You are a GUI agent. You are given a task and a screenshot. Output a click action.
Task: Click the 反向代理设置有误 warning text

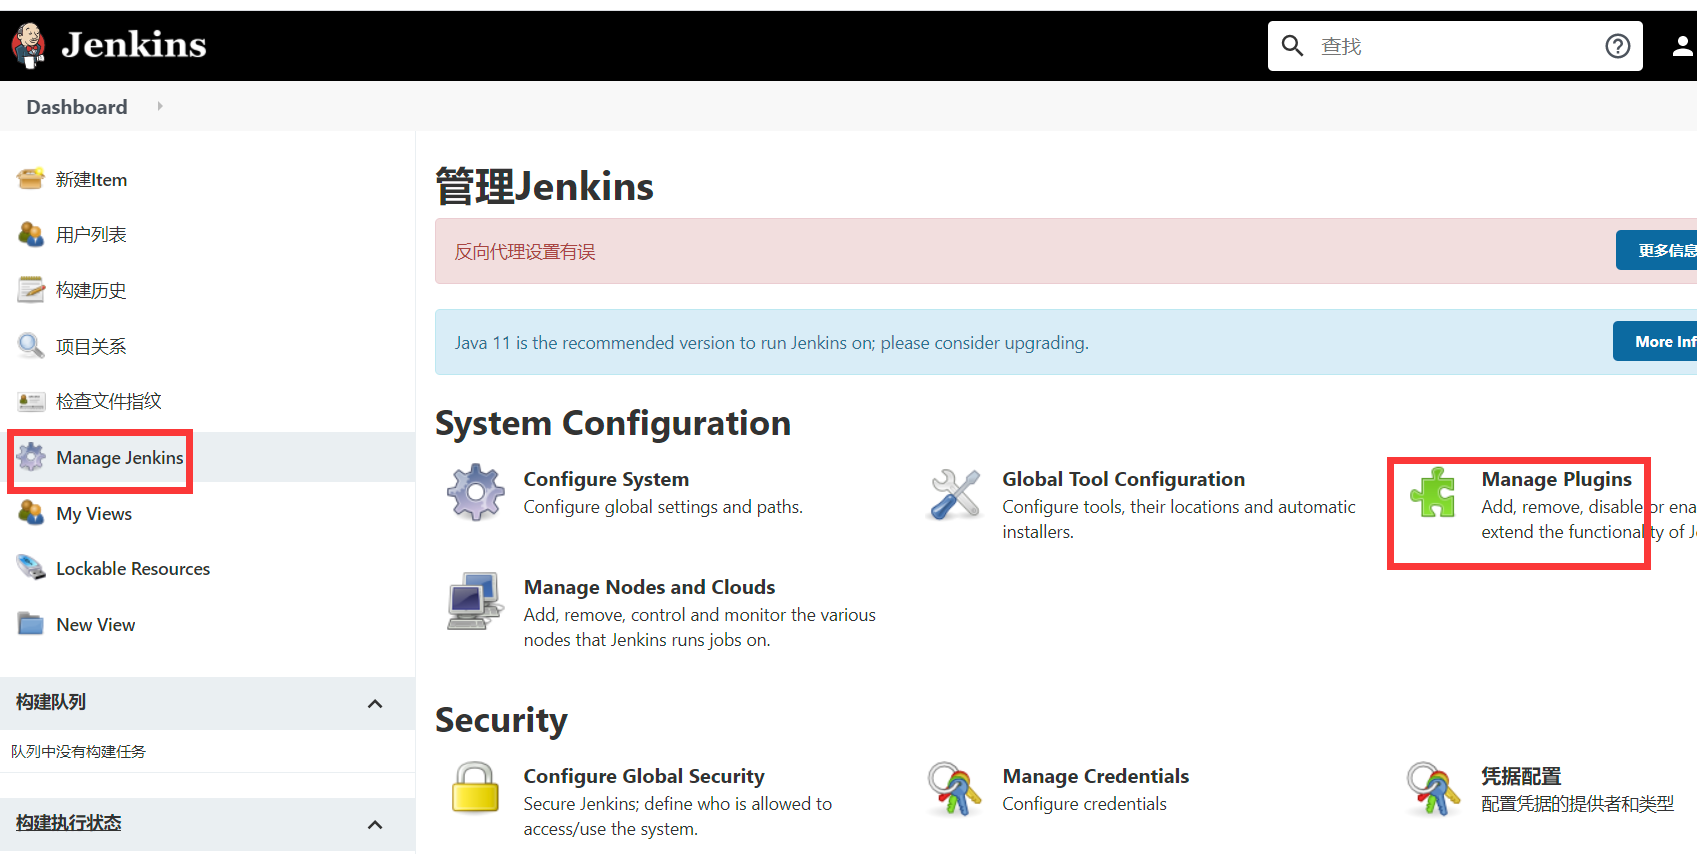click(x=525, y=252)
